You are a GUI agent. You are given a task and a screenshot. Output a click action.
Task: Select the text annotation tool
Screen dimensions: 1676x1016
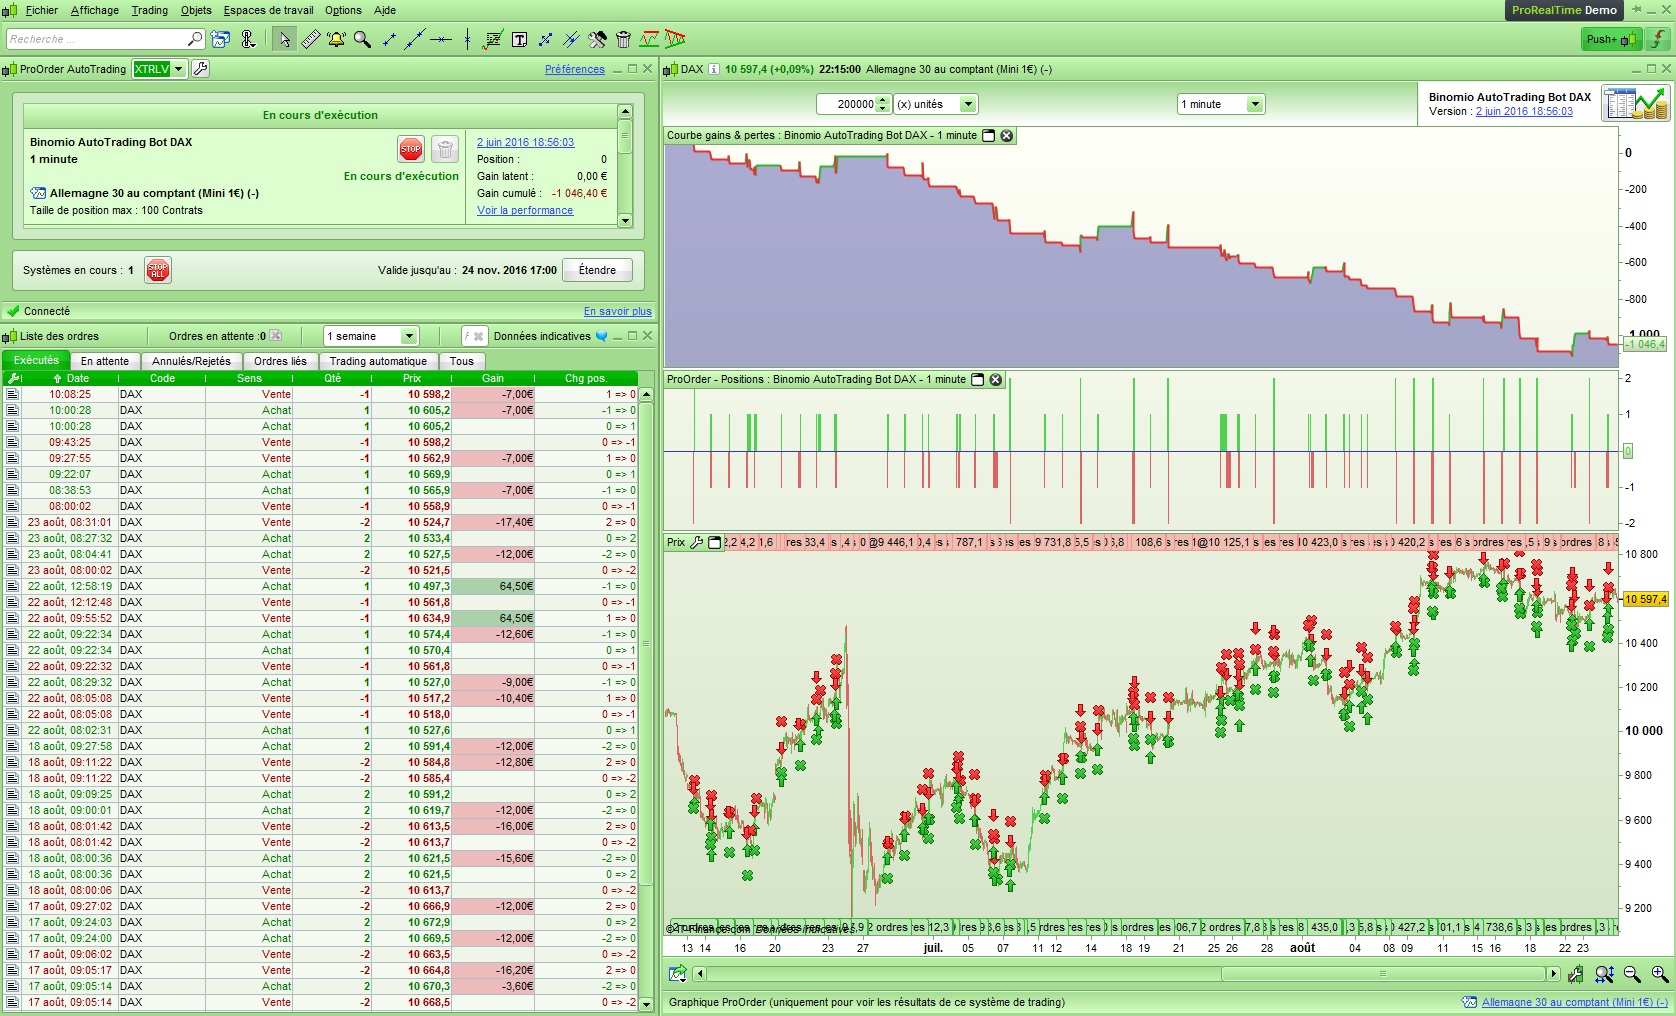519,39
